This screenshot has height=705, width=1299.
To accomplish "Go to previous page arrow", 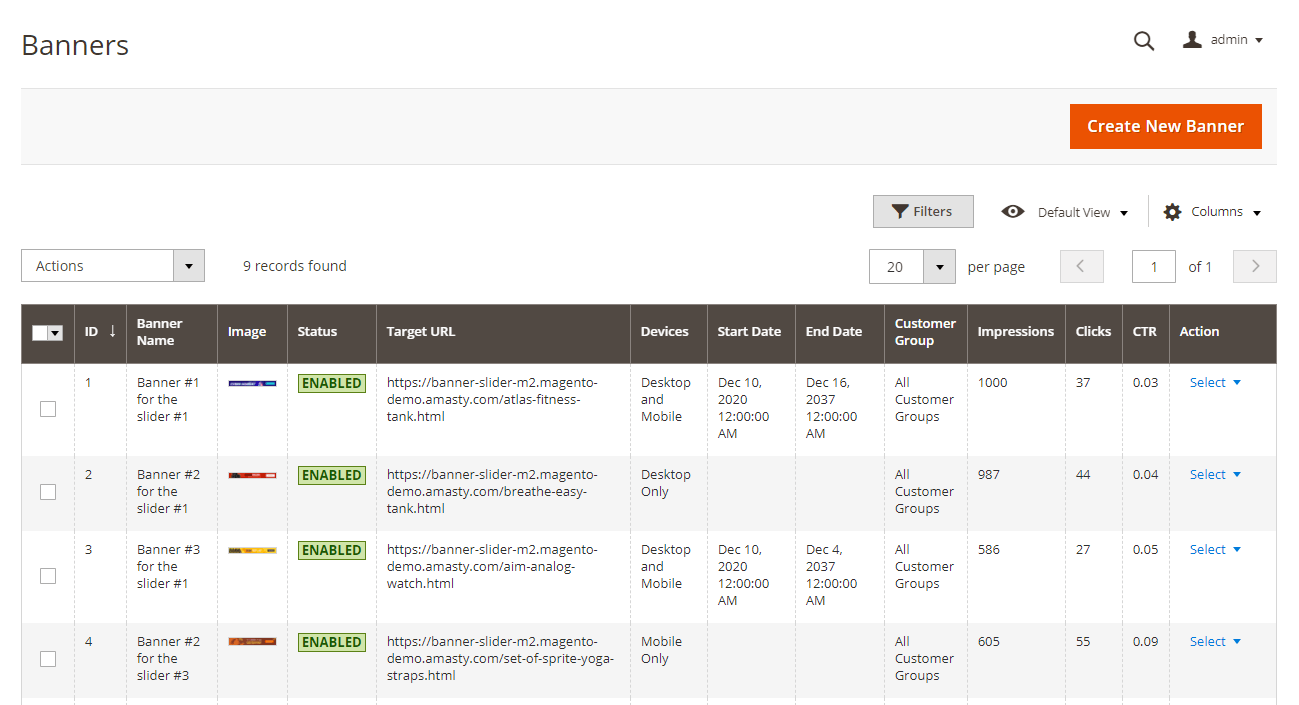I will coord(1081,267).
